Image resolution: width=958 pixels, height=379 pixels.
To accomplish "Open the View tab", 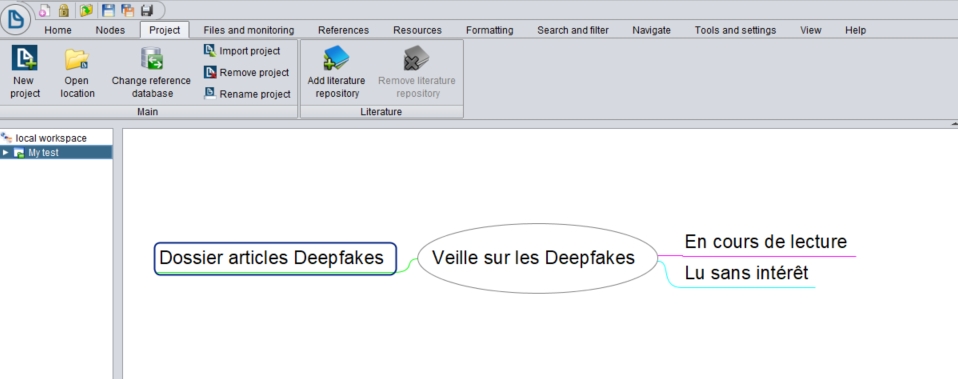I will click(811, 30).
